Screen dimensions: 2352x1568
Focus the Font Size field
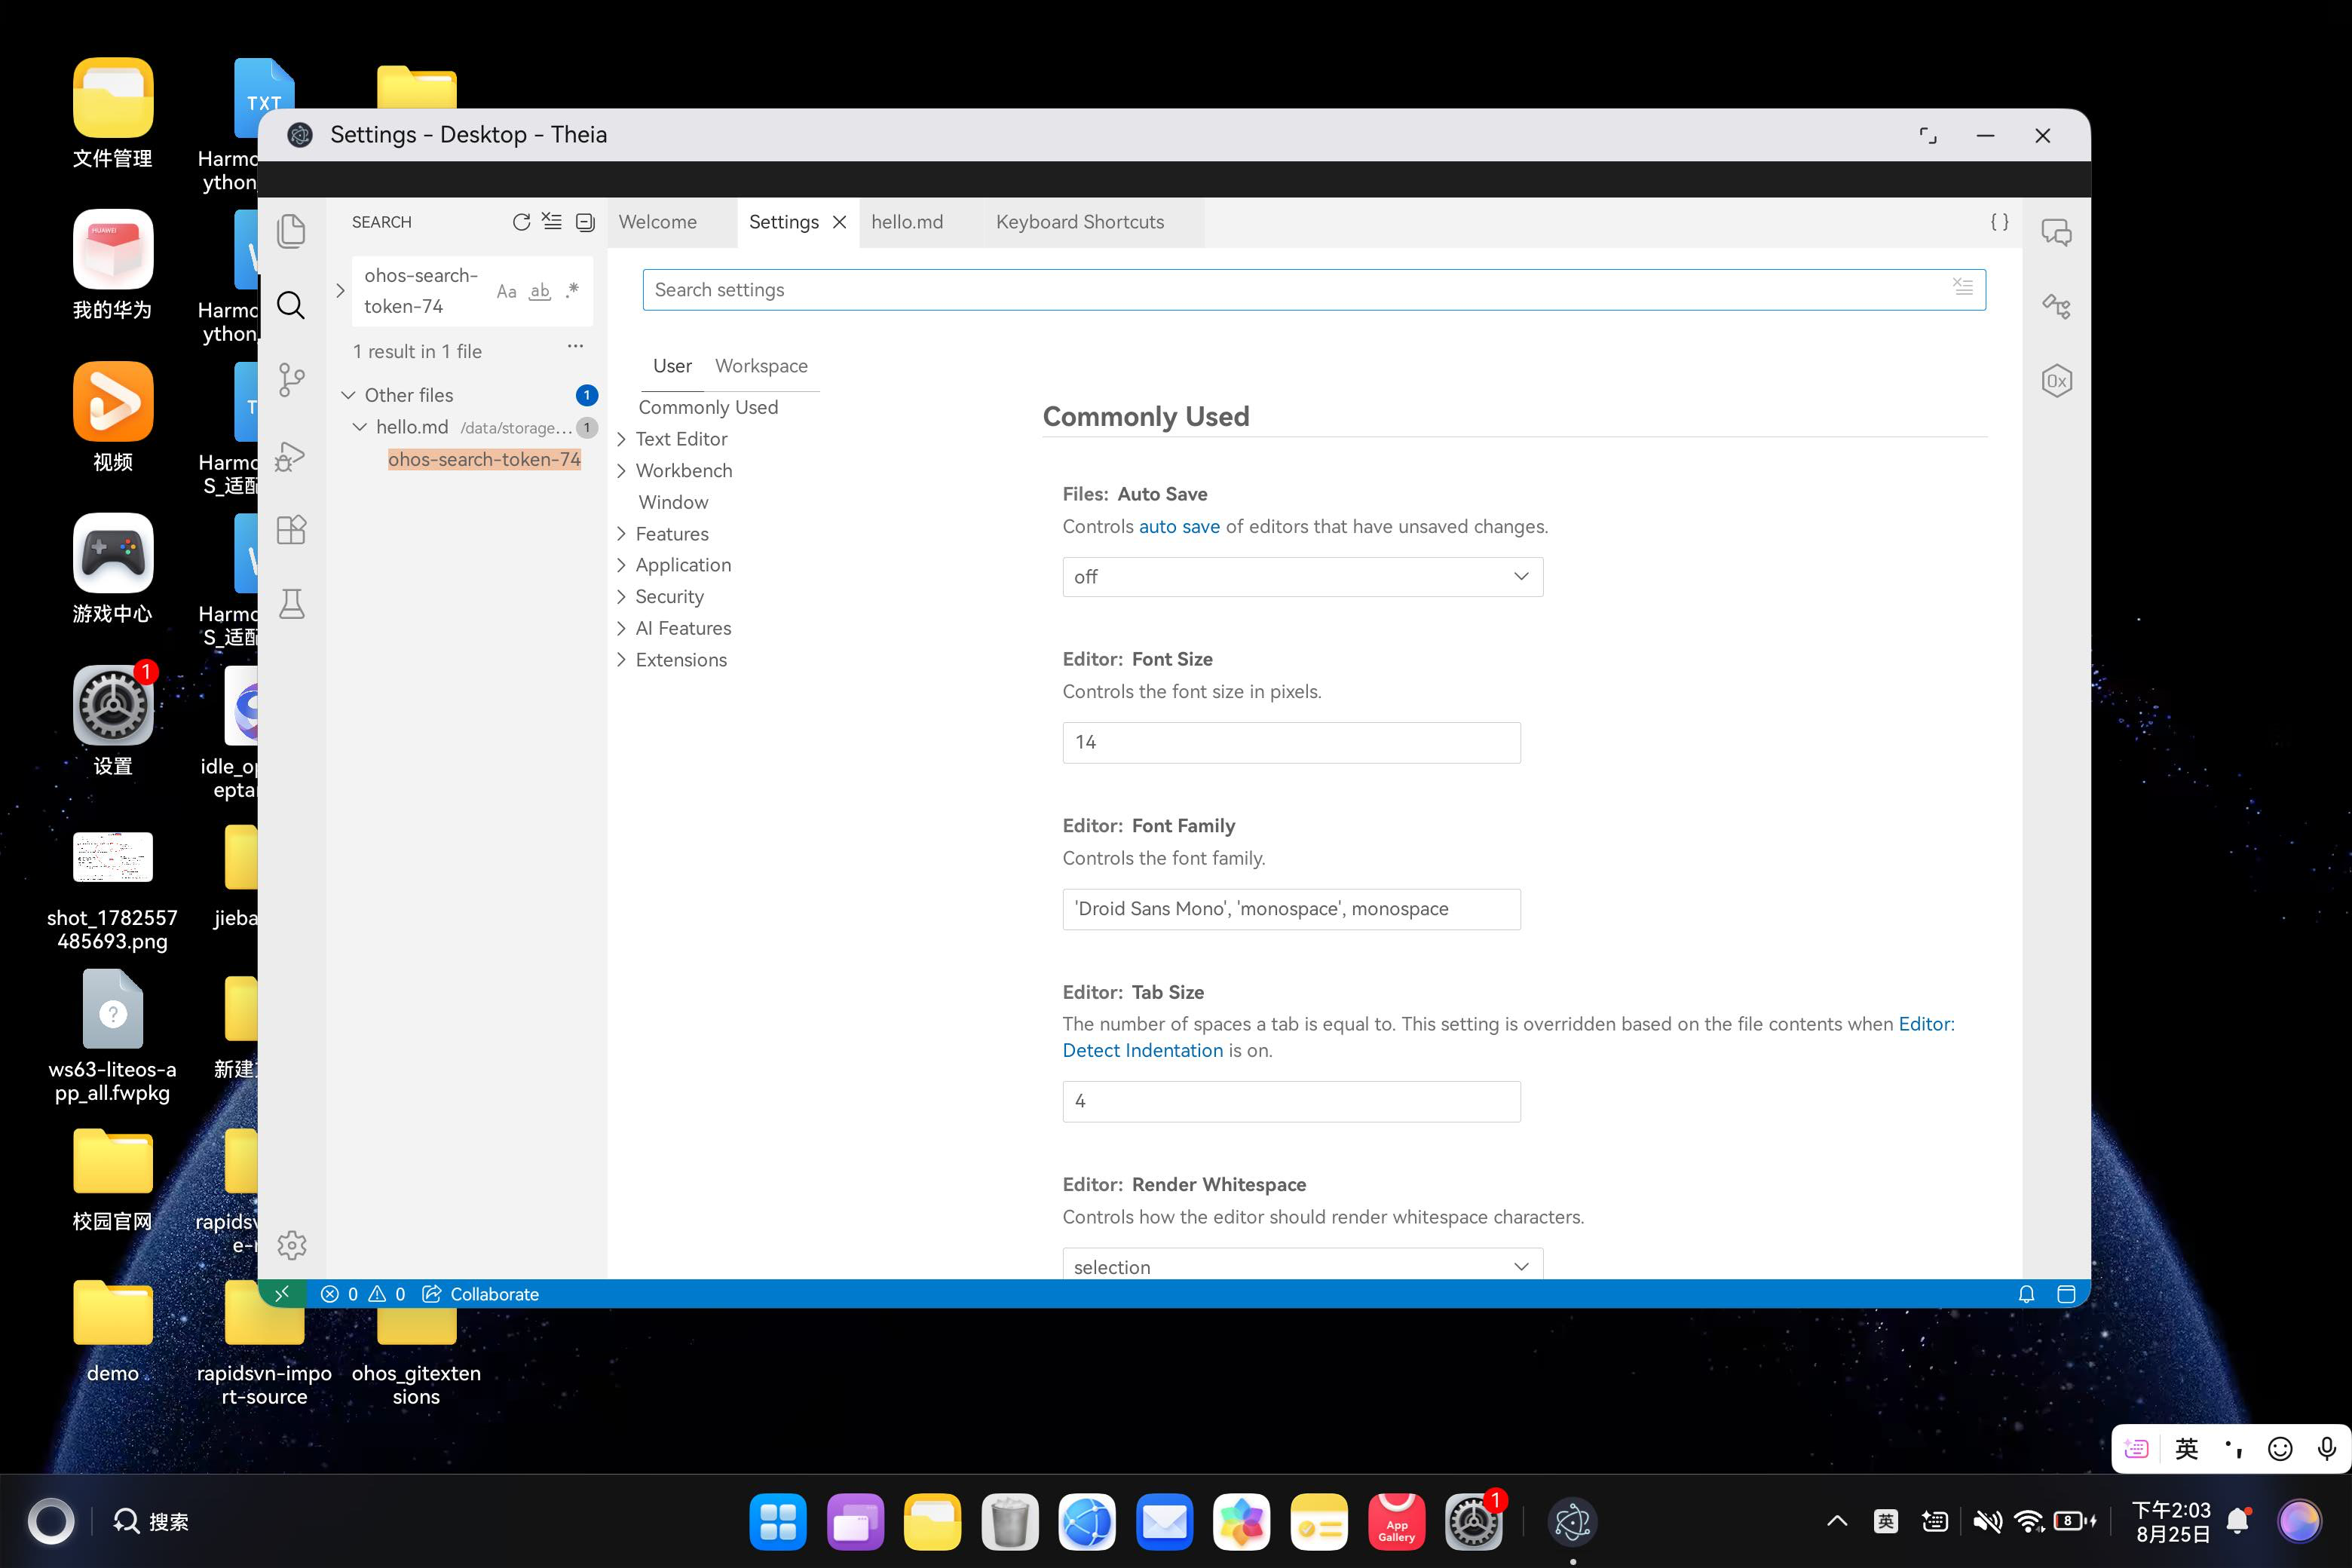tap(1291, 742)
